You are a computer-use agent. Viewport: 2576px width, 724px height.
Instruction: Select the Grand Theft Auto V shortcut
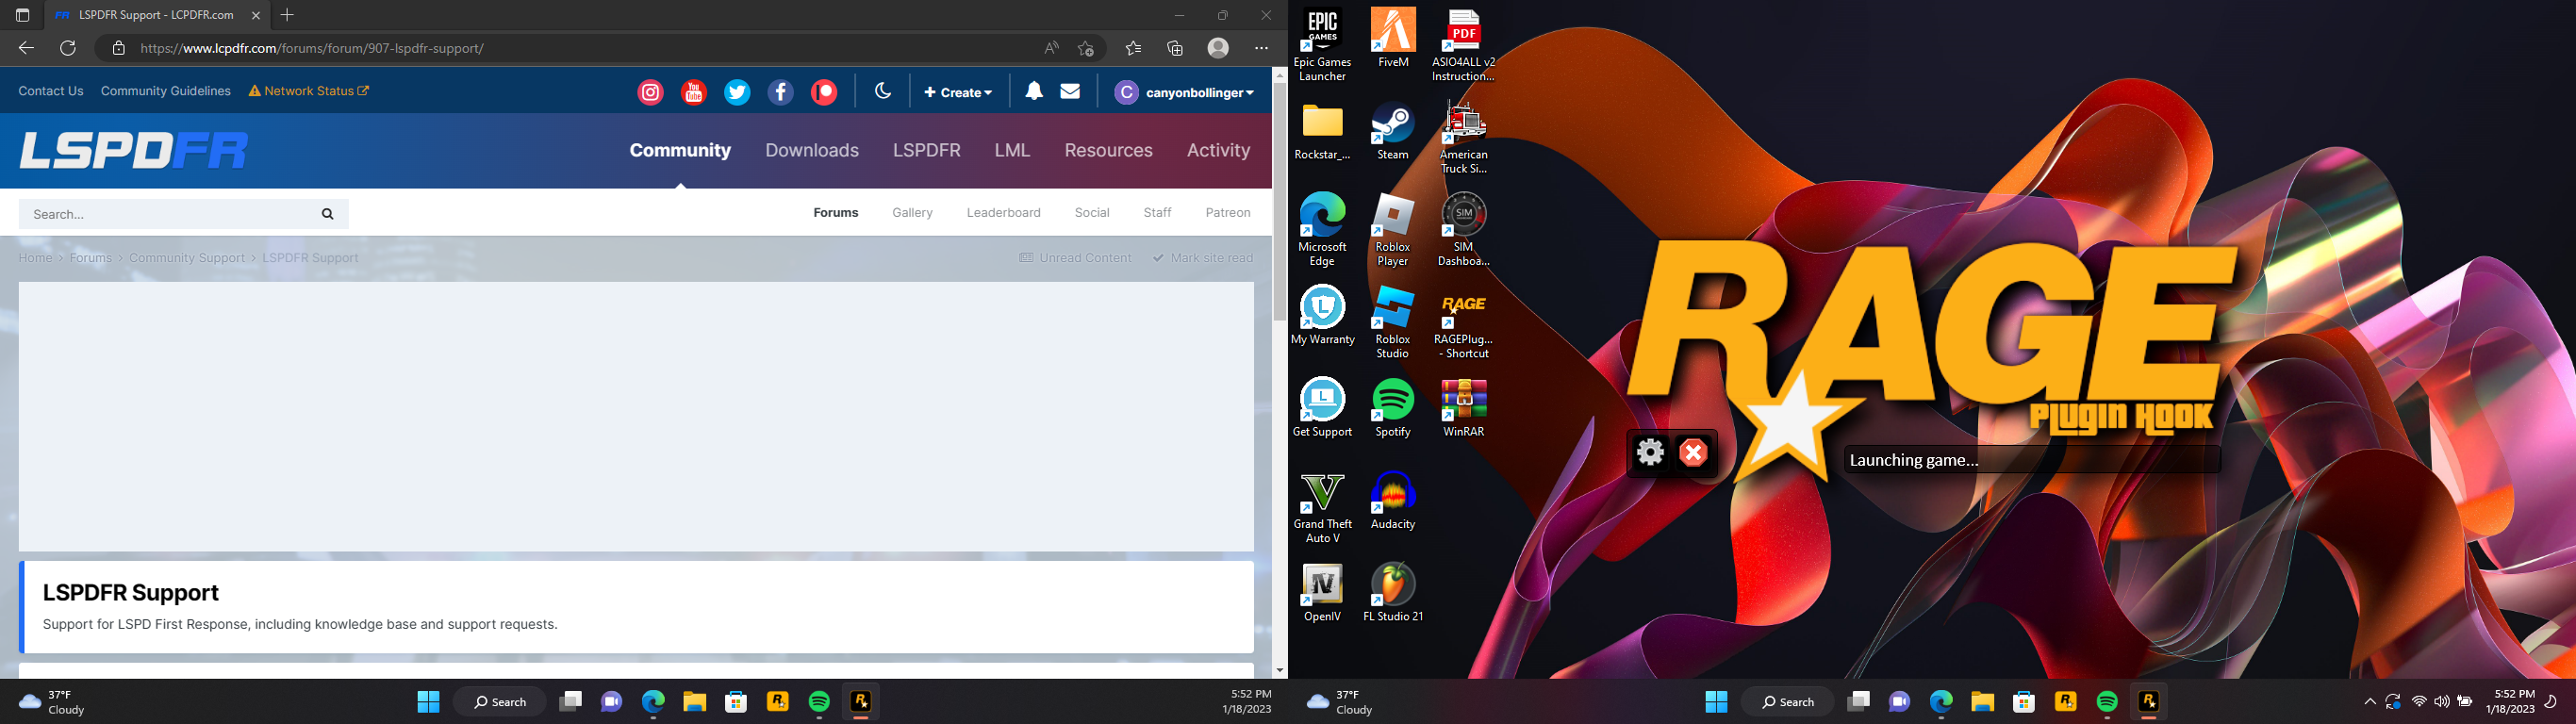pos(1322,508)
